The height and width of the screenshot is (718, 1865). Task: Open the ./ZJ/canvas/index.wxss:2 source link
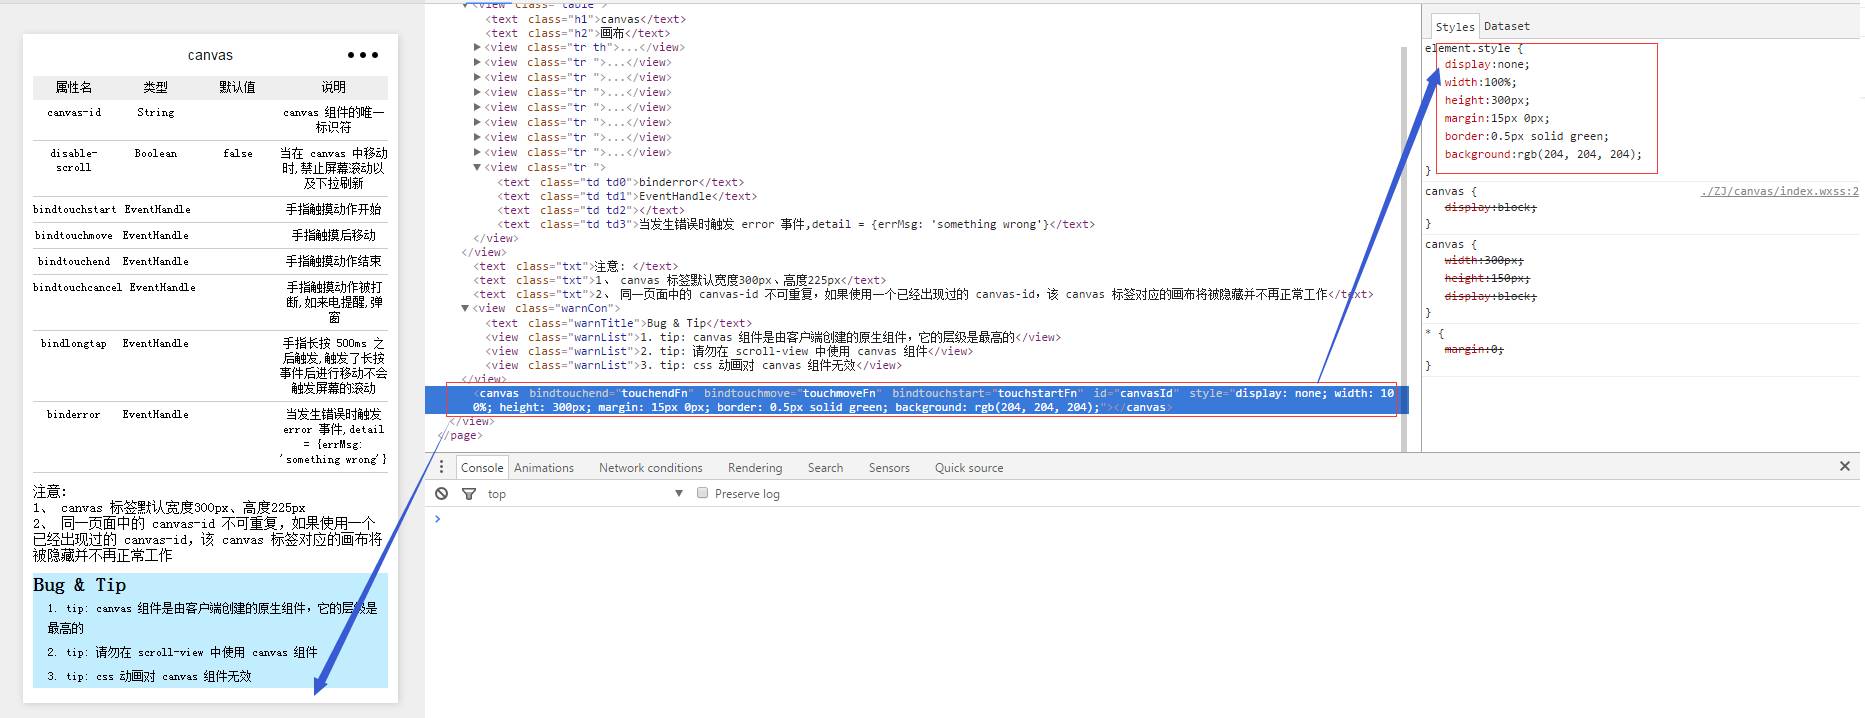click(x=1779, y=191)
